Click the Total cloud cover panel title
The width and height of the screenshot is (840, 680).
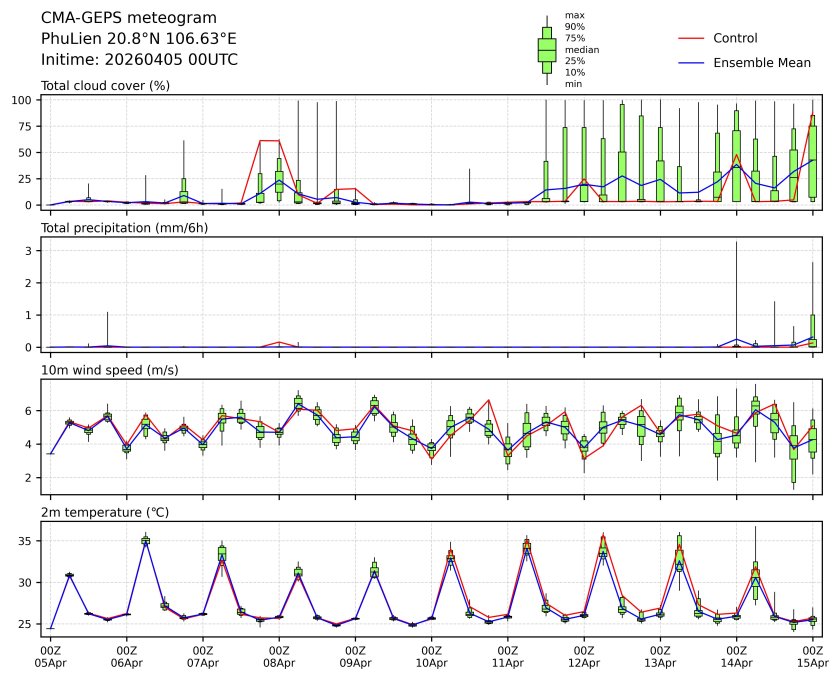[105, 85]
